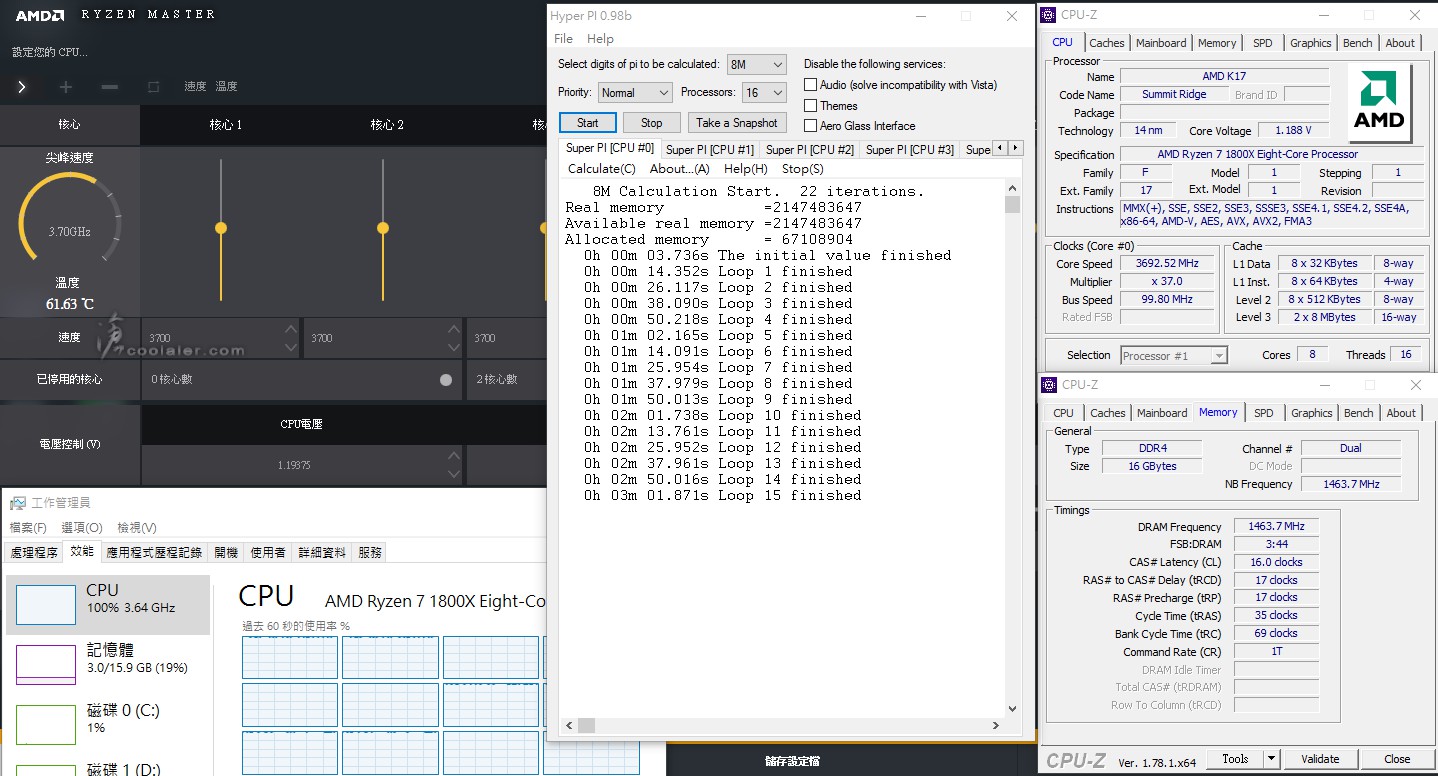This screenshot has width=1438, height=776.
Task: Switch to Super PI [CPU #3] tab
Action: pyautogui.click(x=910, y=150)
